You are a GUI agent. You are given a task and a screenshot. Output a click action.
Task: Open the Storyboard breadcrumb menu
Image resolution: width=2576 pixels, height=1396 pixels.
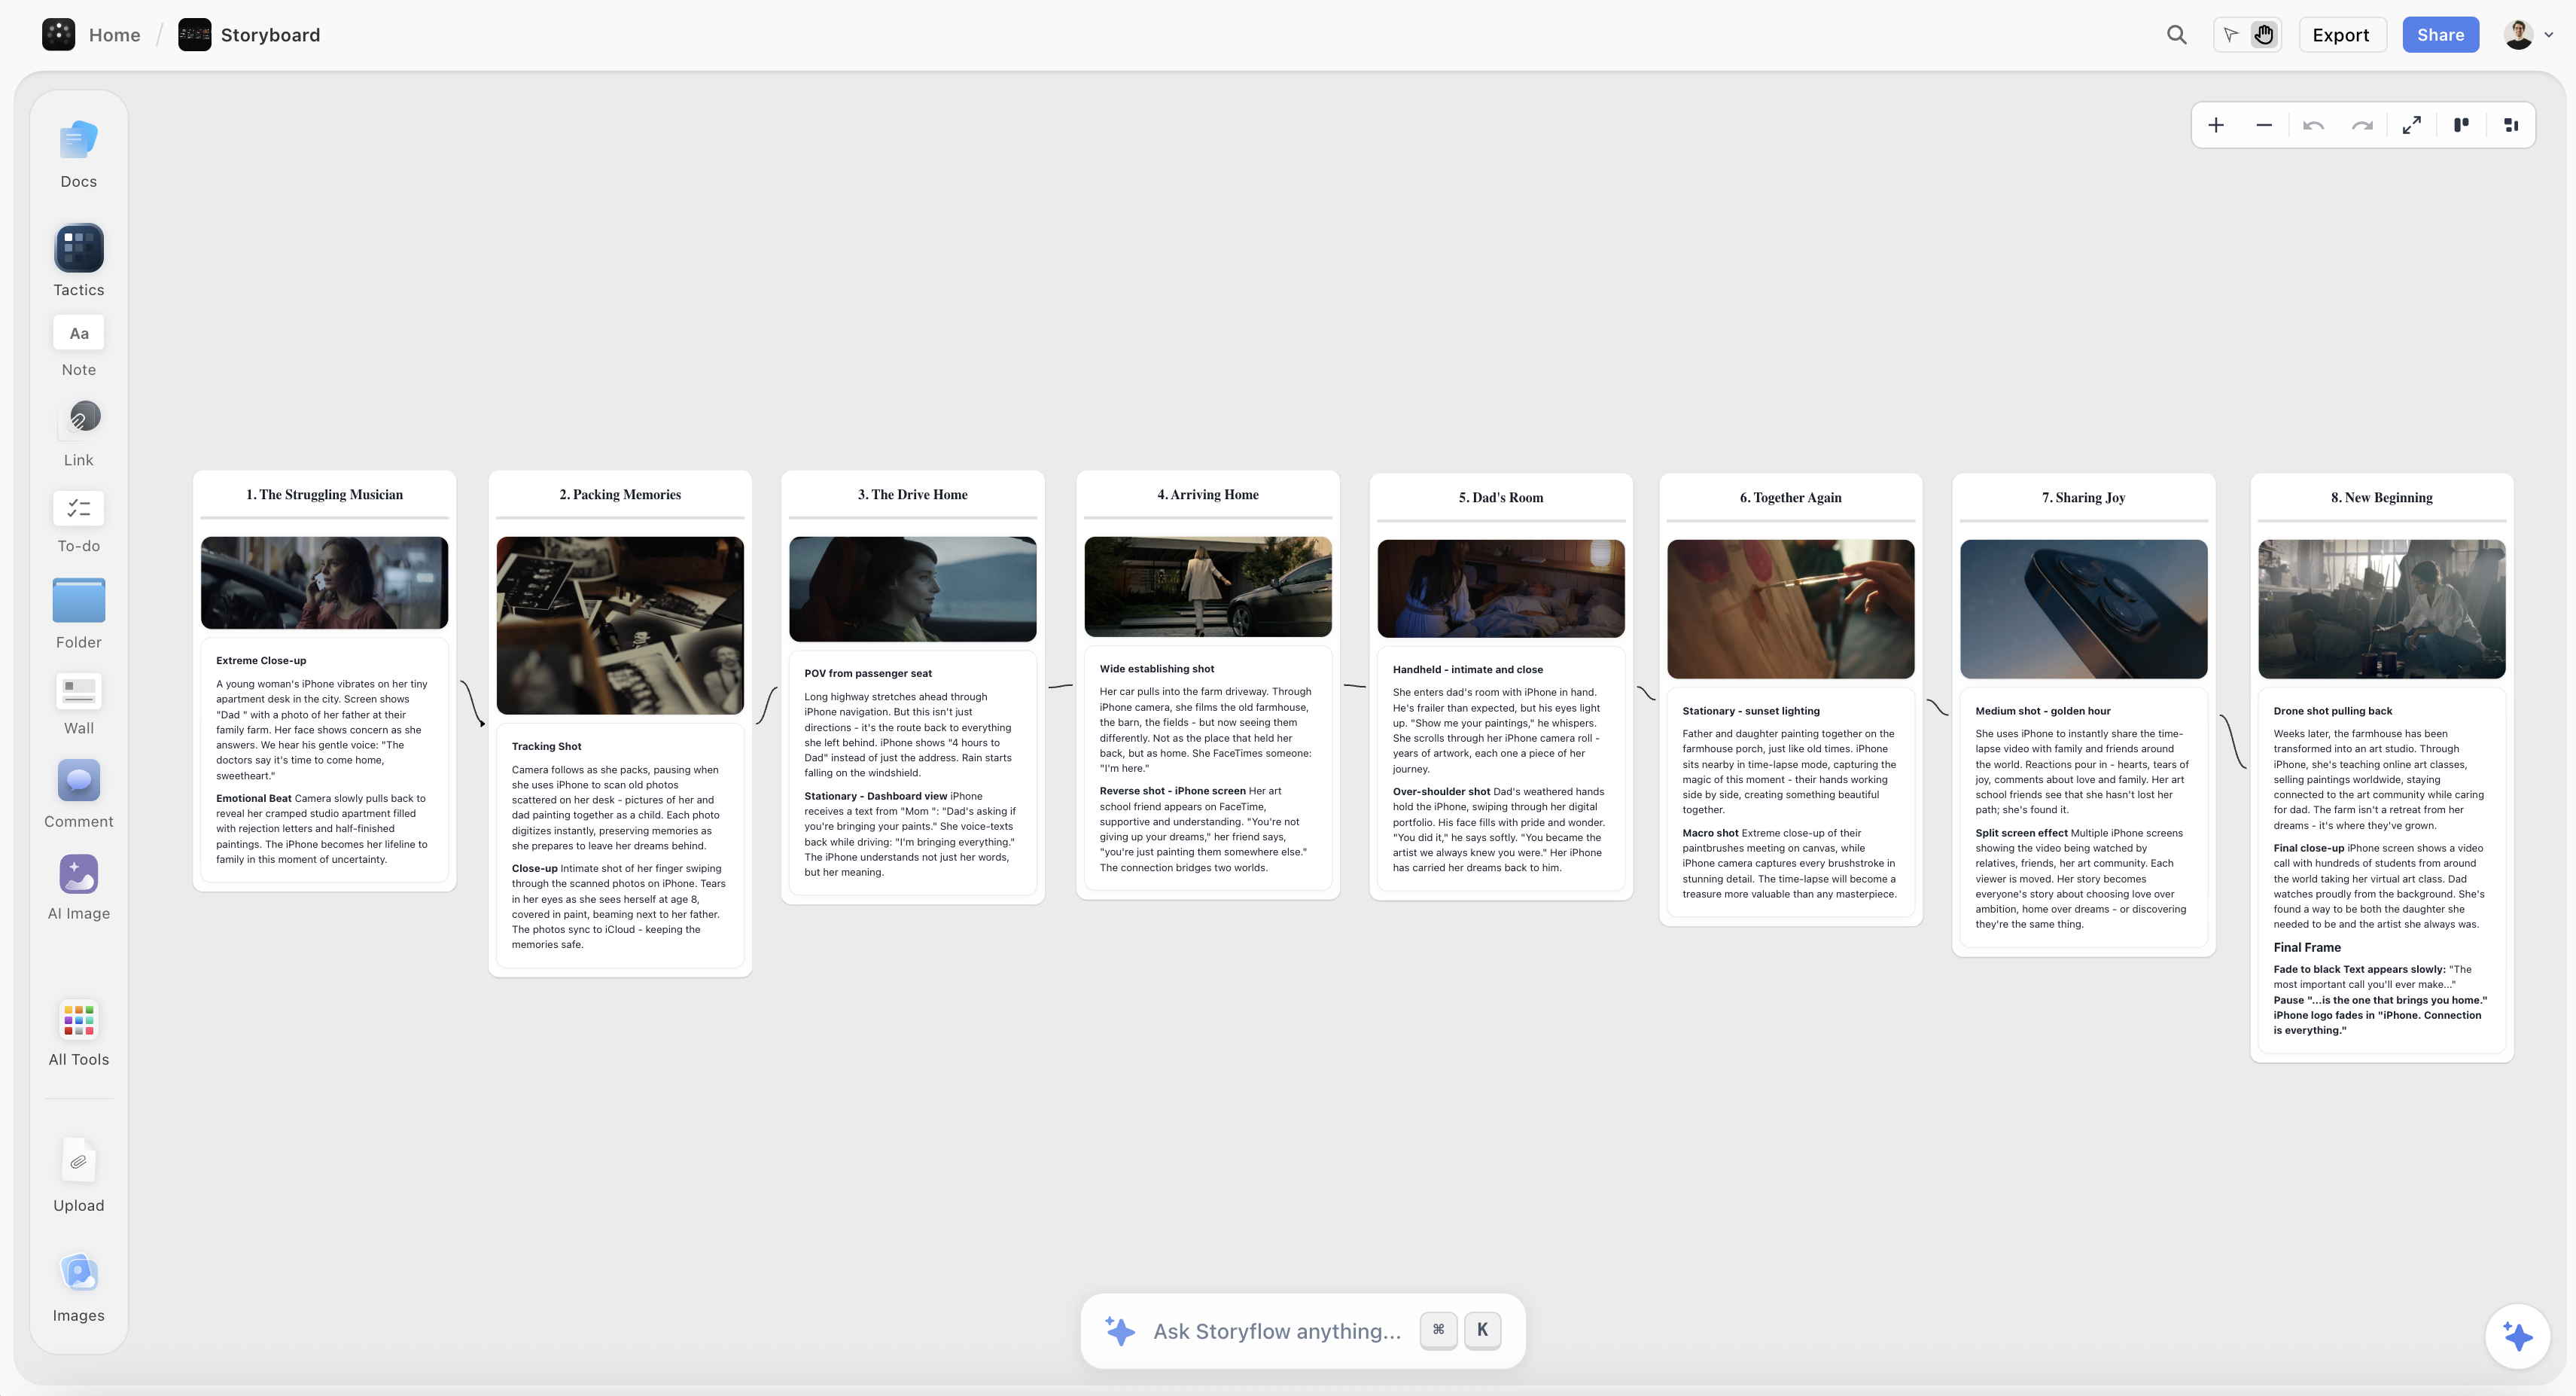coord(271,34)
